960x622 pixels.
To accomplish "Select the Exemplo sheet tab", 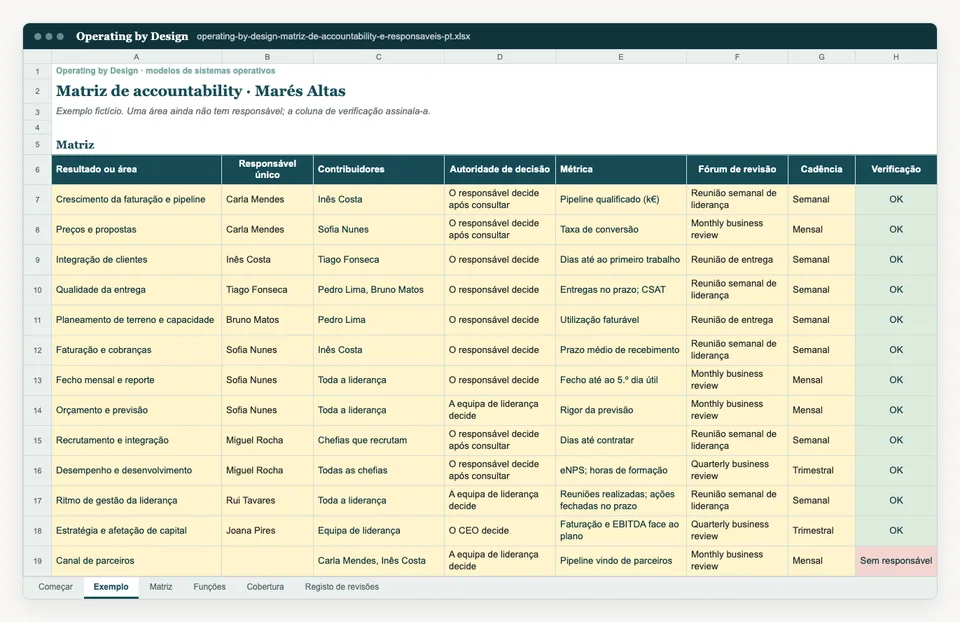I will (x=111, y=586).
